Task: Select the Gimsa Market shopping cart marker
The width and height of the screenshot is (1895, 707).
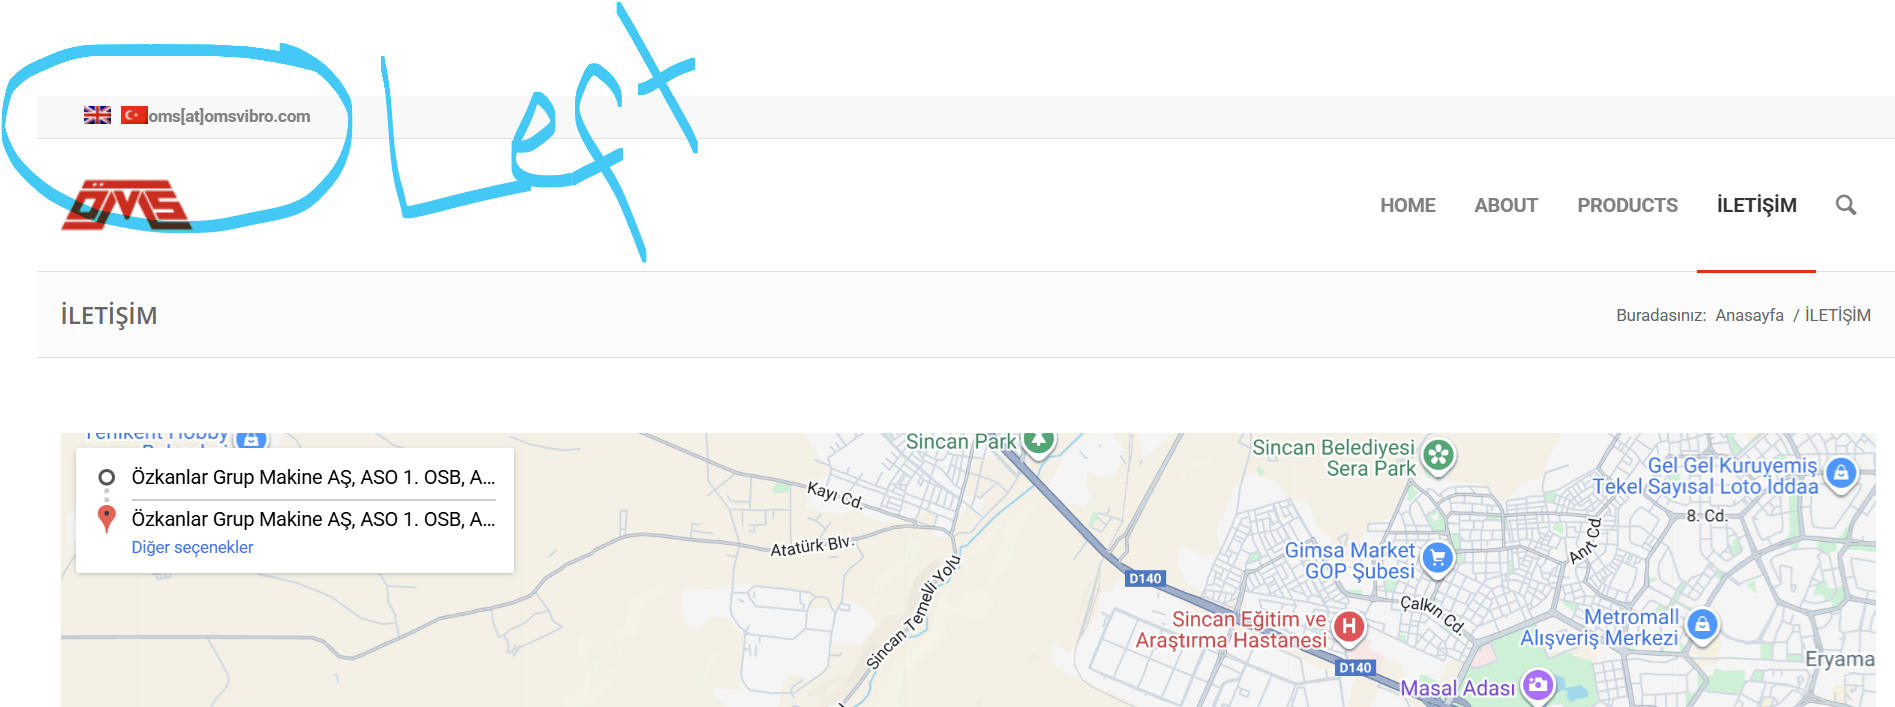Action: pyautogui.click(x=1438, y=558)
